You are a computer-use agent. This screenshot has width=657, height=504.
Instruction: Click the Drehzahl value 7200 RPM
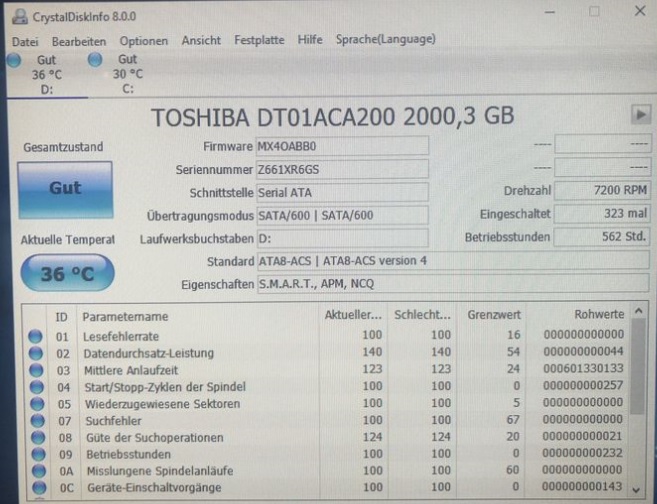coord(602,191)
